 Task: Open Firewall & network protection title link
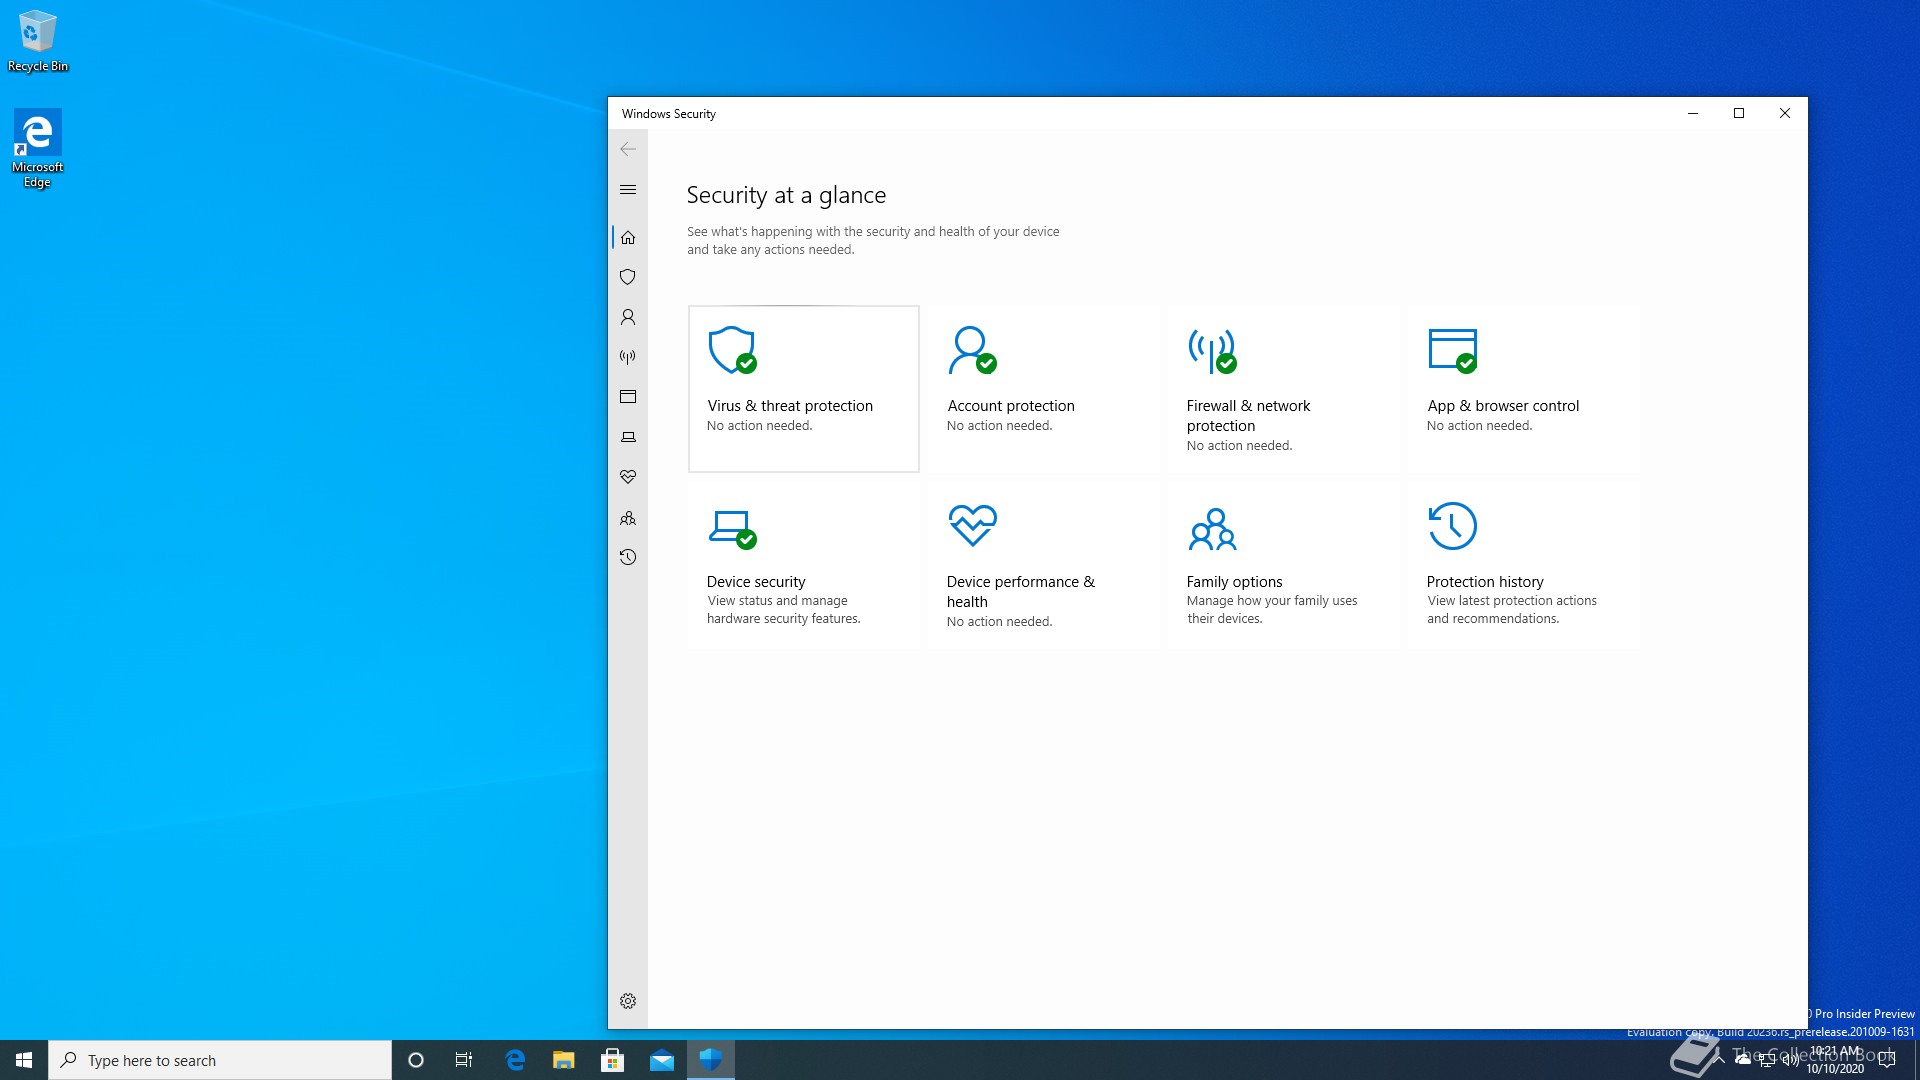(x=1248, y=415)
